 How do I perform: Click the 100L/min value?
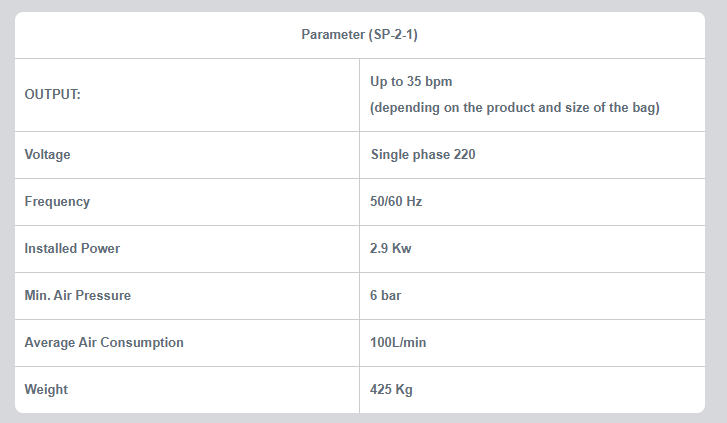(x=398, y=343)
